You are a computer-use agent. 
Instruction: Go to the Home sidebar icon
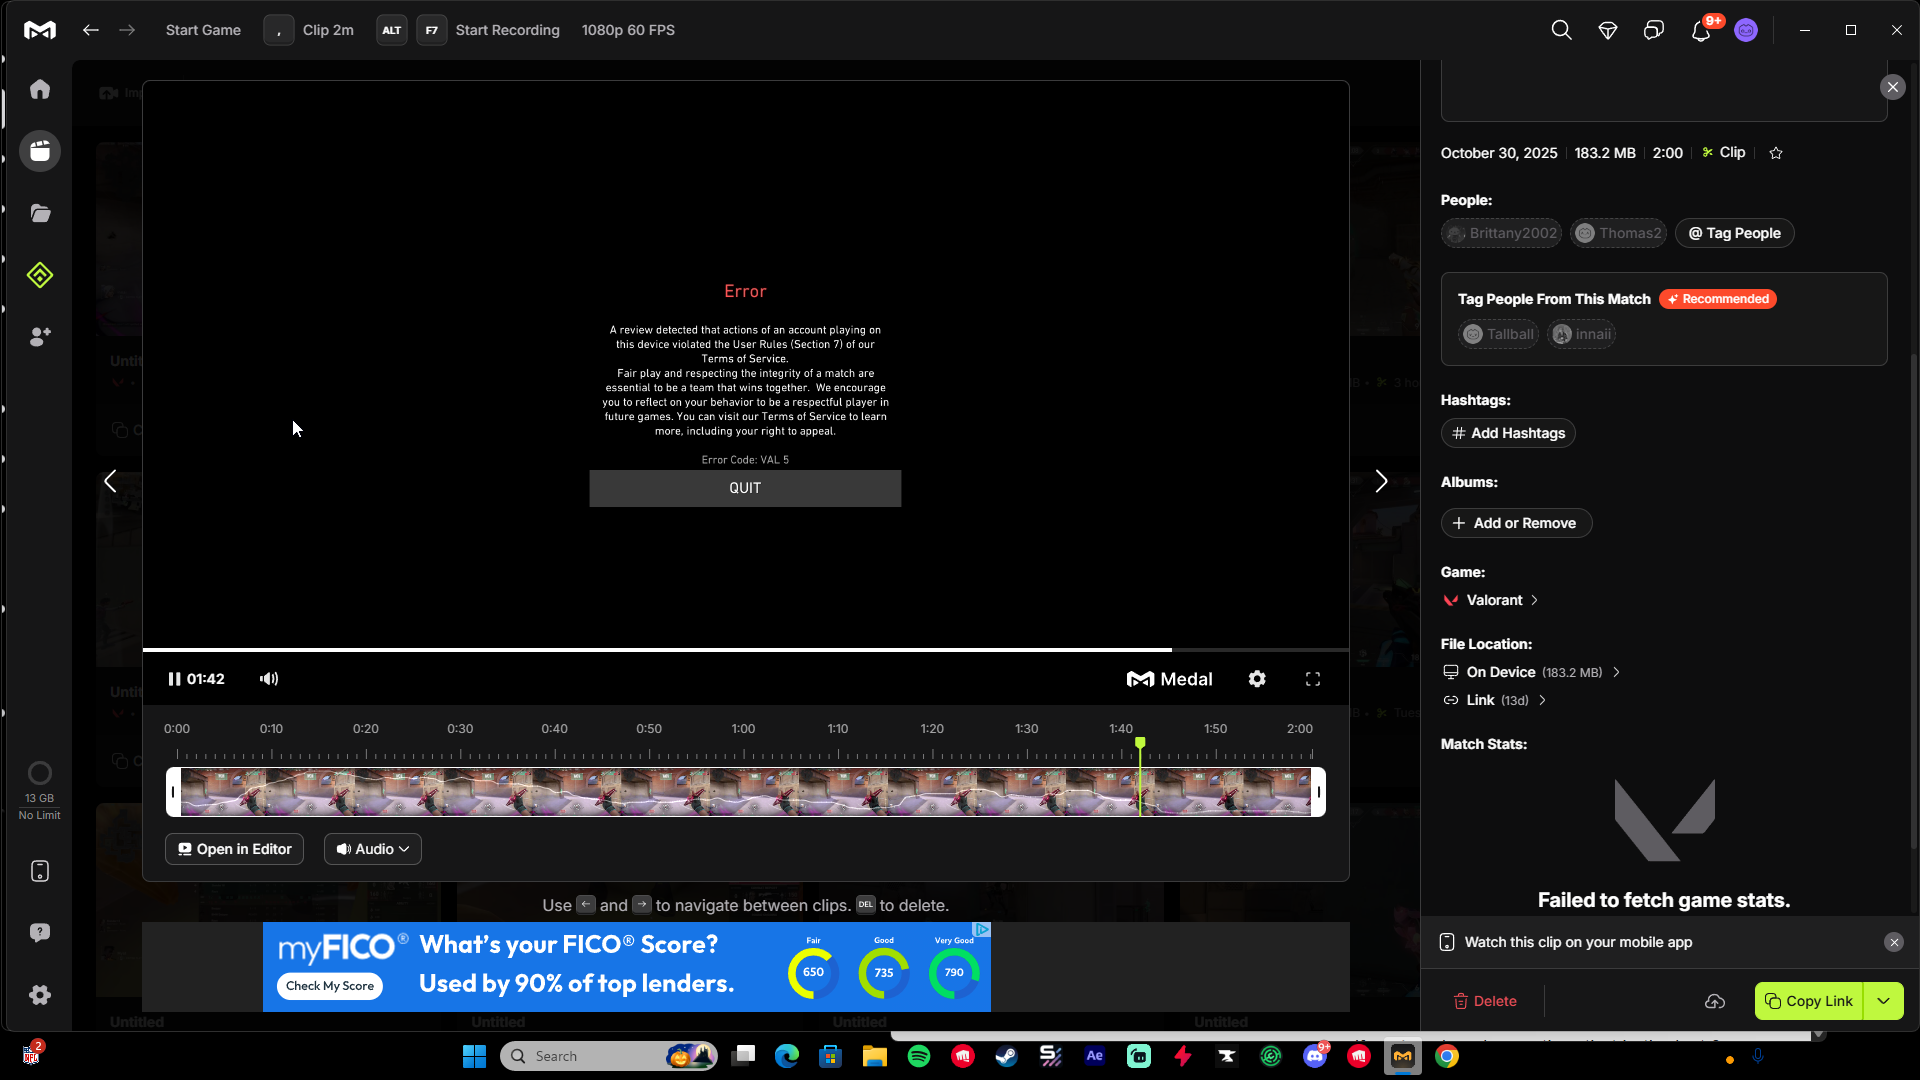[x=40, y=89]
